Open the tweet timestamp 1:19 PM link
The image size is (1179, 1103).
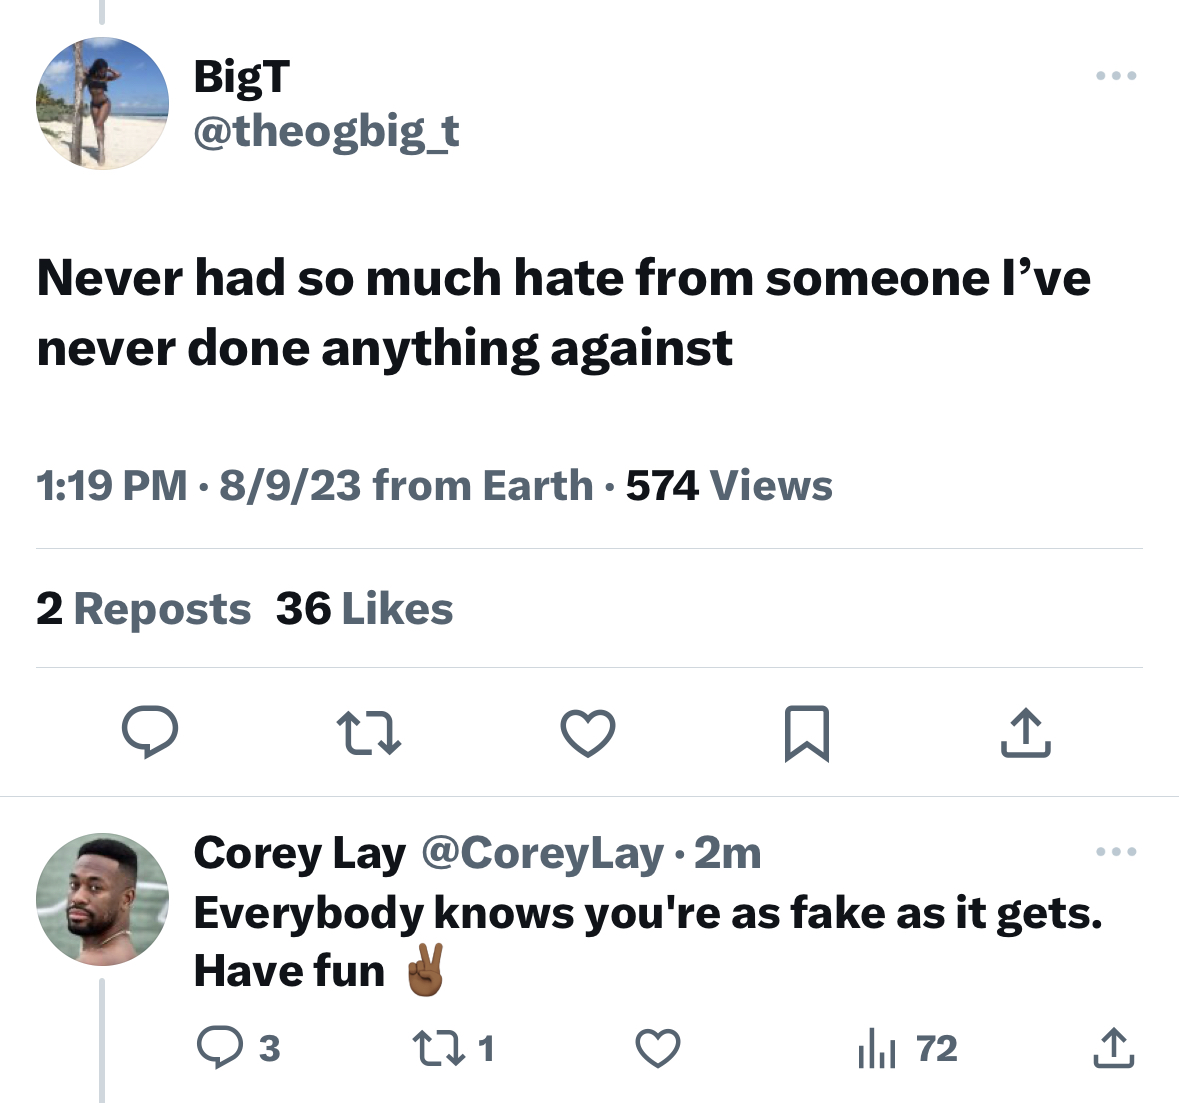(x=111, y=485)
